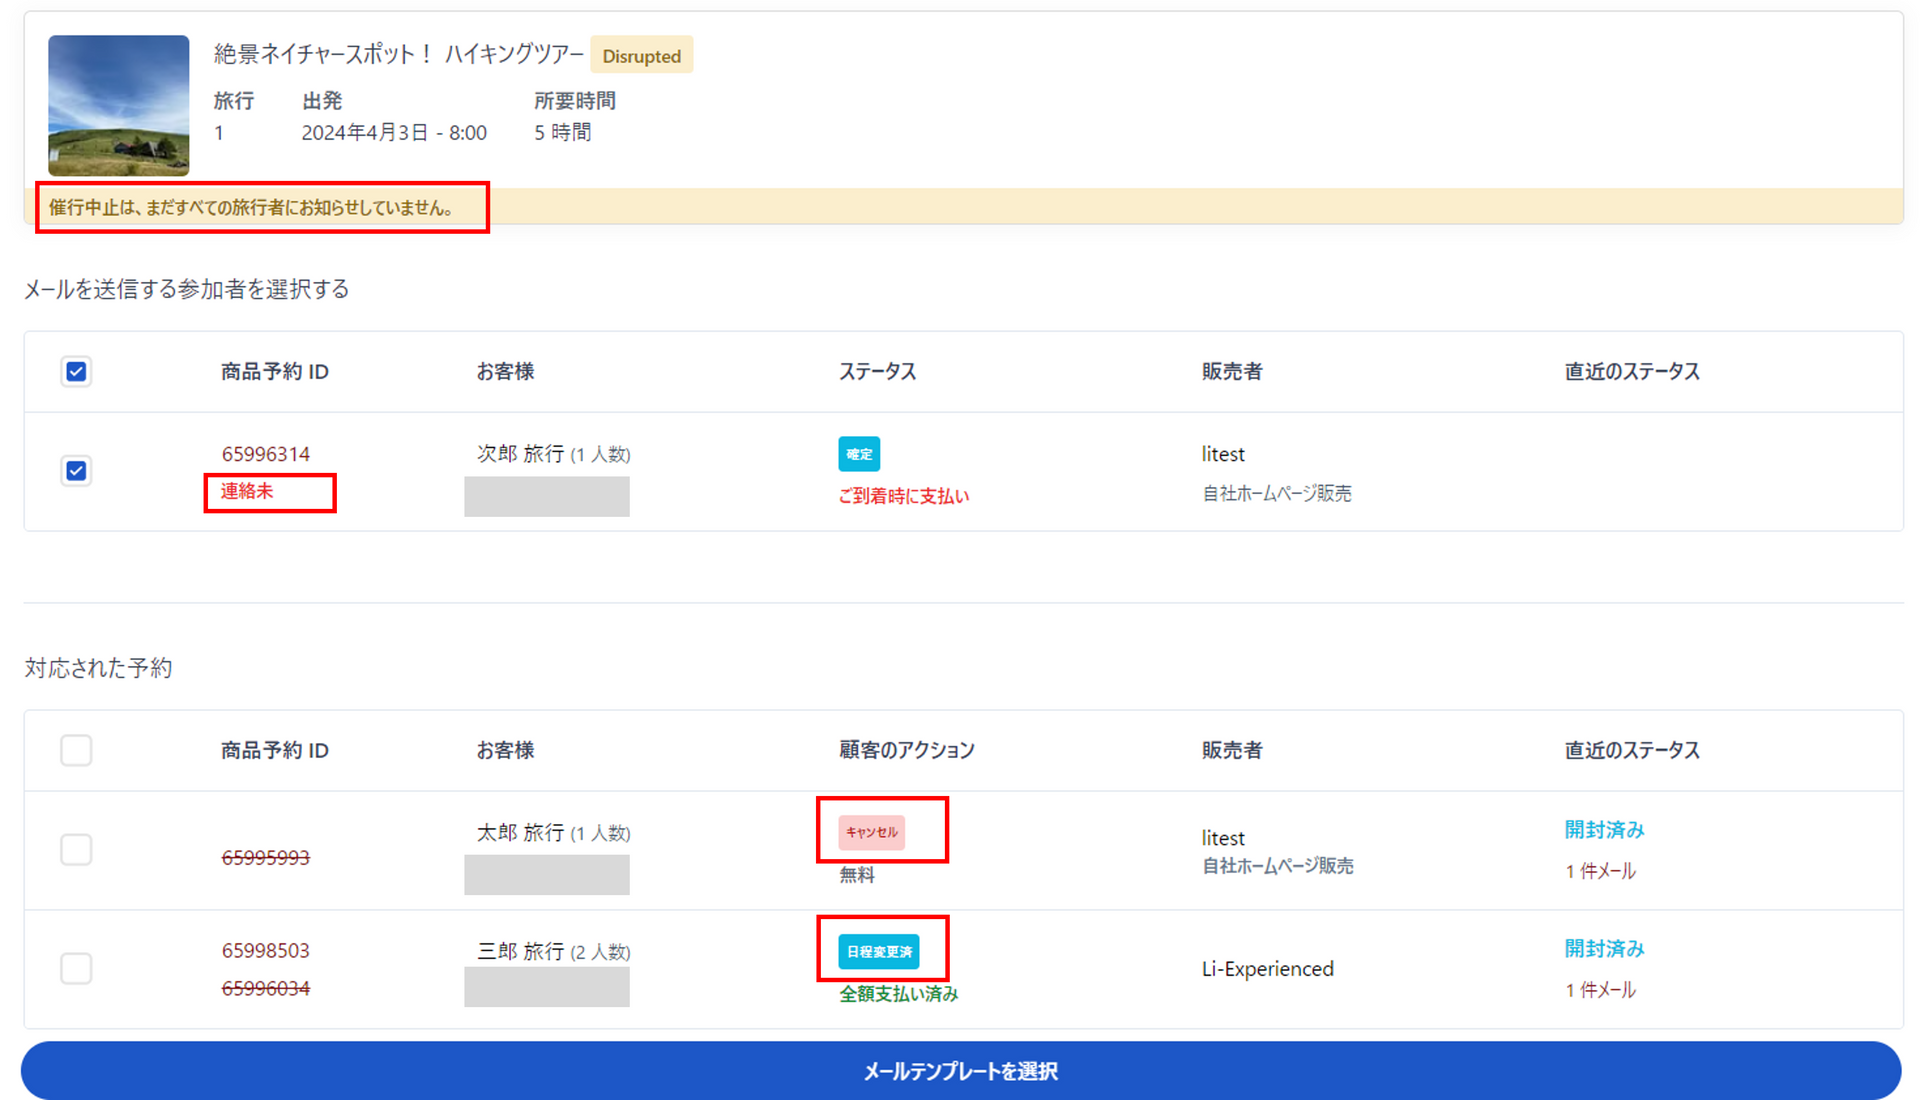Check the 三郎 旅行 booking checkbox
Viewport: 1920px width, 1100px height.
(x=76, y=968)
